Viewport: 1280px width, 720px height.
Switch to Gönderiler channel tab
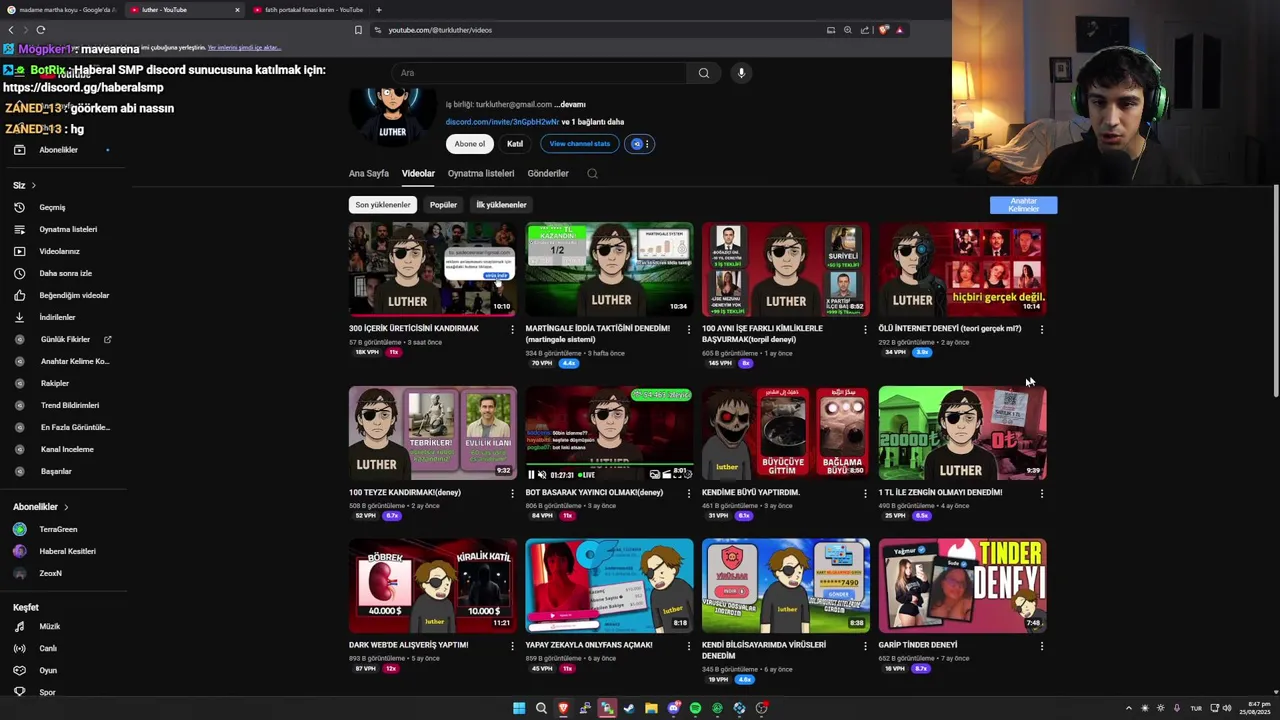(x=548, y=173)
